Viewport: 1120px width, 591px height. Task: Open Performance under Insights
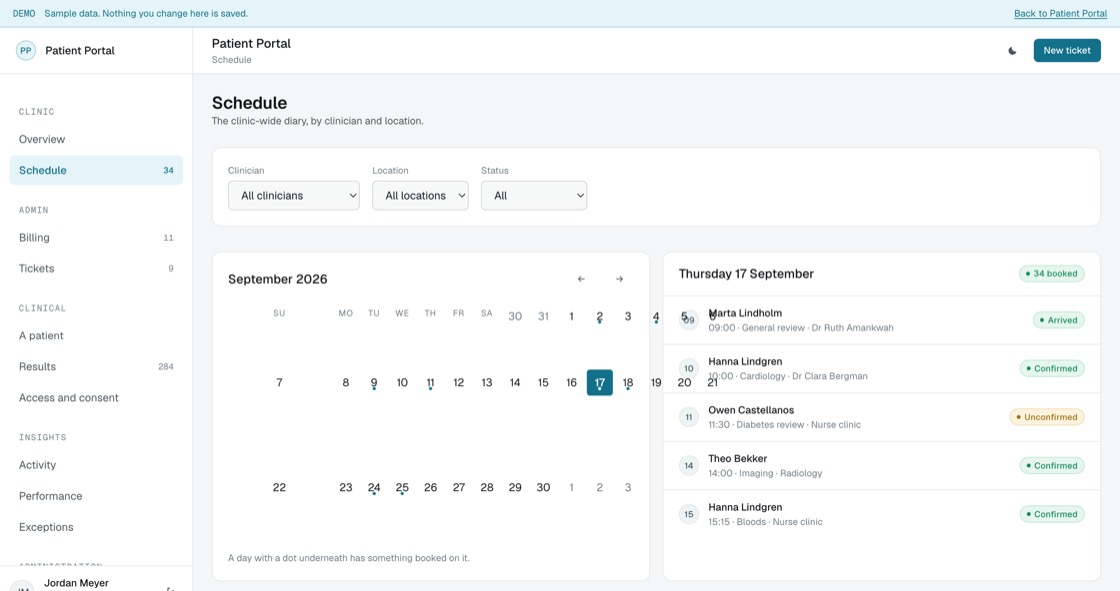96,496
